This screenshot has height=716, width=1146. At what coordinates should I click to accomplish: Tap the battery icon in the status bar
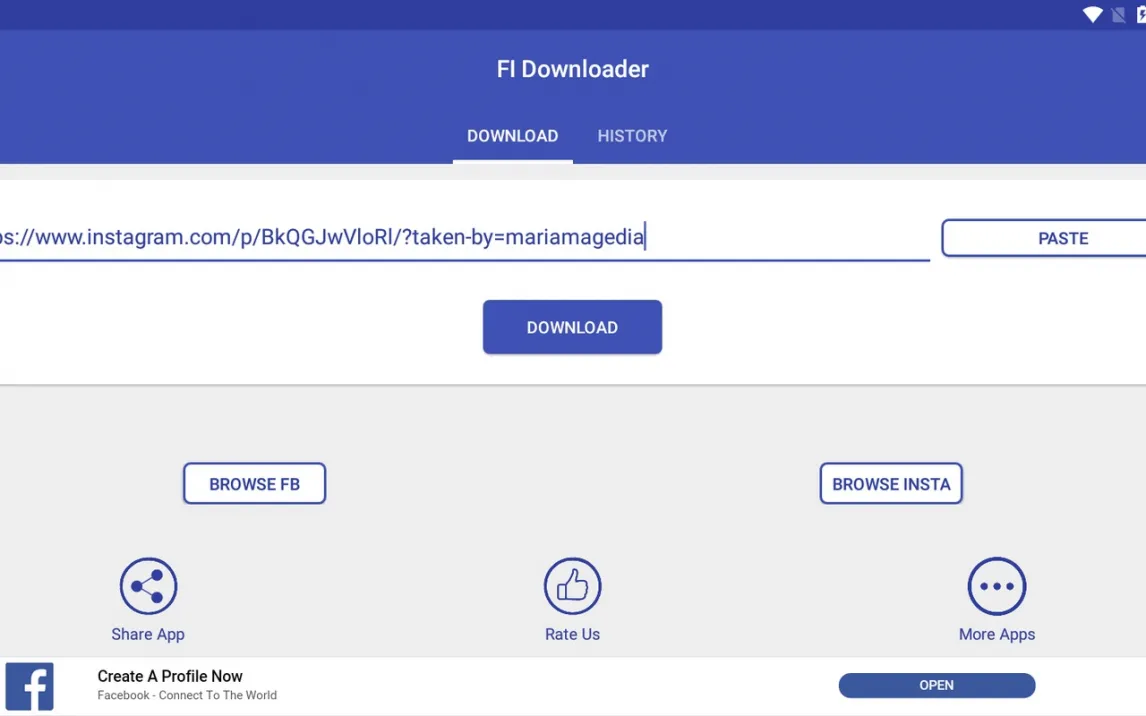click(x=1141, y=14)
